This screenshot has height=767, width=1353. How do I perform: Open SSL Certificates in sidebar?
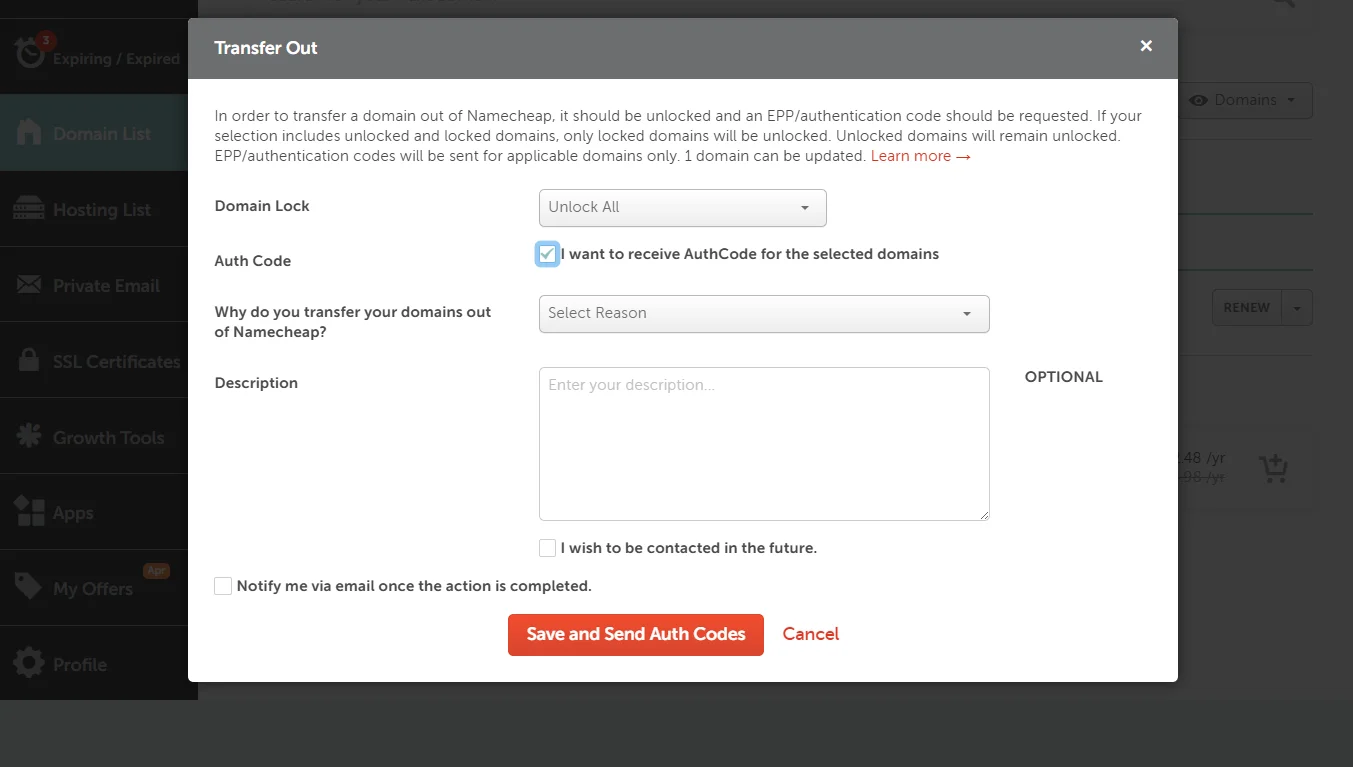click(x=99, y=361)
